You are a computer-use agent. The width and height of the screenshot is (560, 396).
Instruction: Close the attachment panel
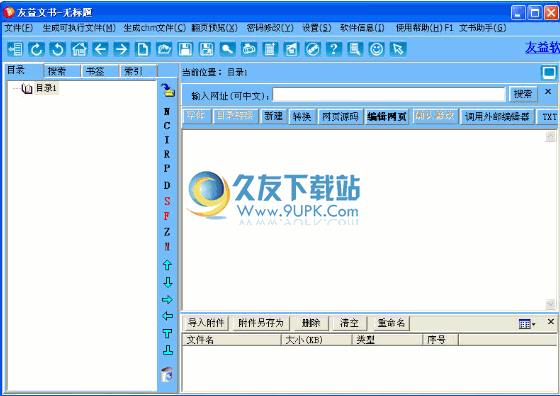[551, 322]
